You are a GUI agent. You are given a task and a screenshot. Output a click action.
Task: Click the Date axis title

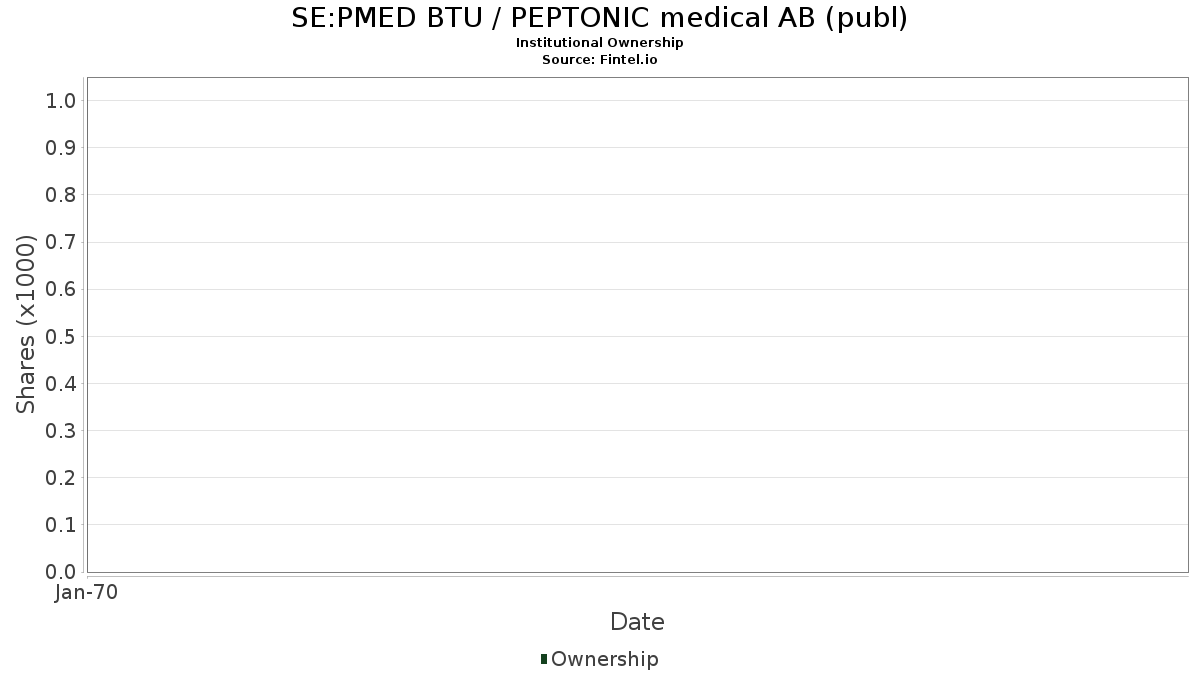[x=637, y=622]
